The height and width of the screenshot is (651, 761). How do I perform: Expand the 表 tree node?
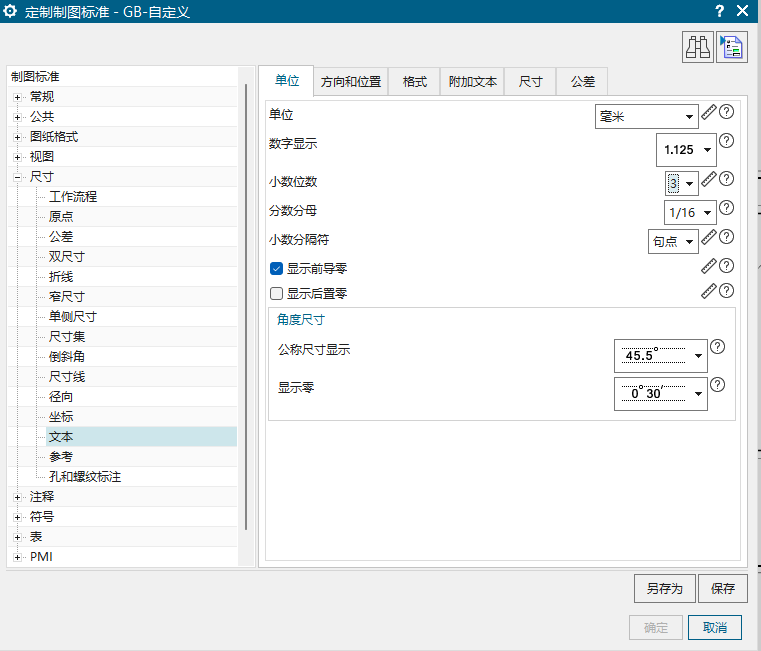(x=17, y=537)
